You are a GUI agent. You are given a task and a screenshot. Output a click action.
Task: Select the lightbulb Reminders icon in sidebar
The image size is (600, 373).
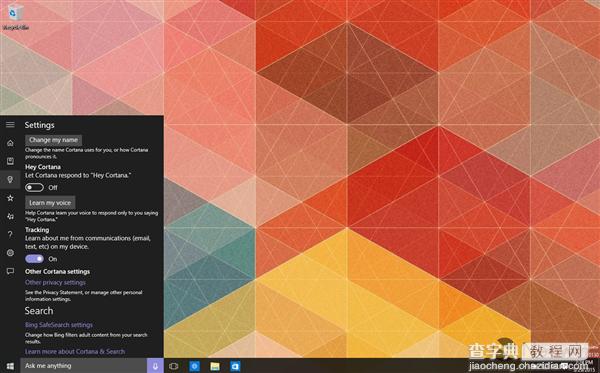[x=10, y=179]
